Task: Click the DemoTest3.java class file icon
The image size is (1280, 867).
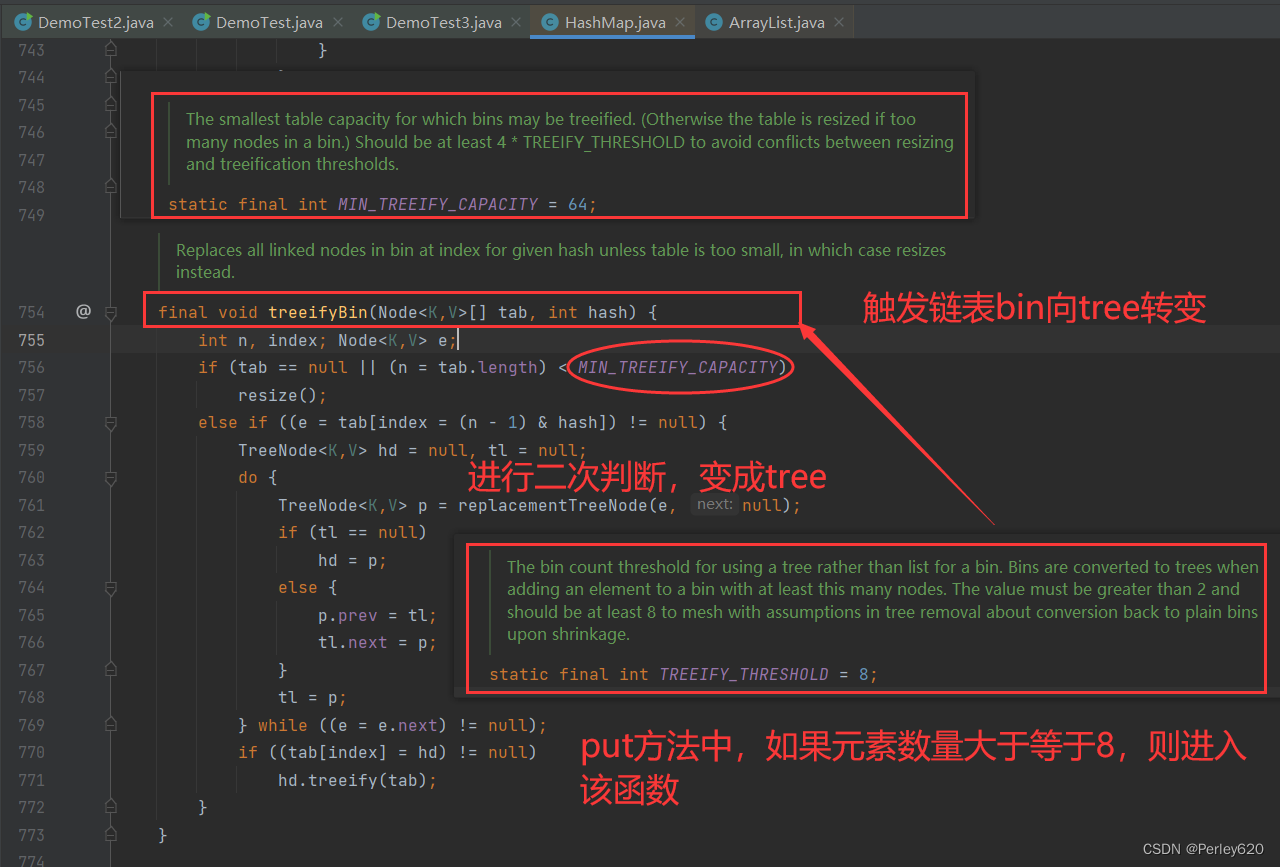Action: click(x=371, y=21)
